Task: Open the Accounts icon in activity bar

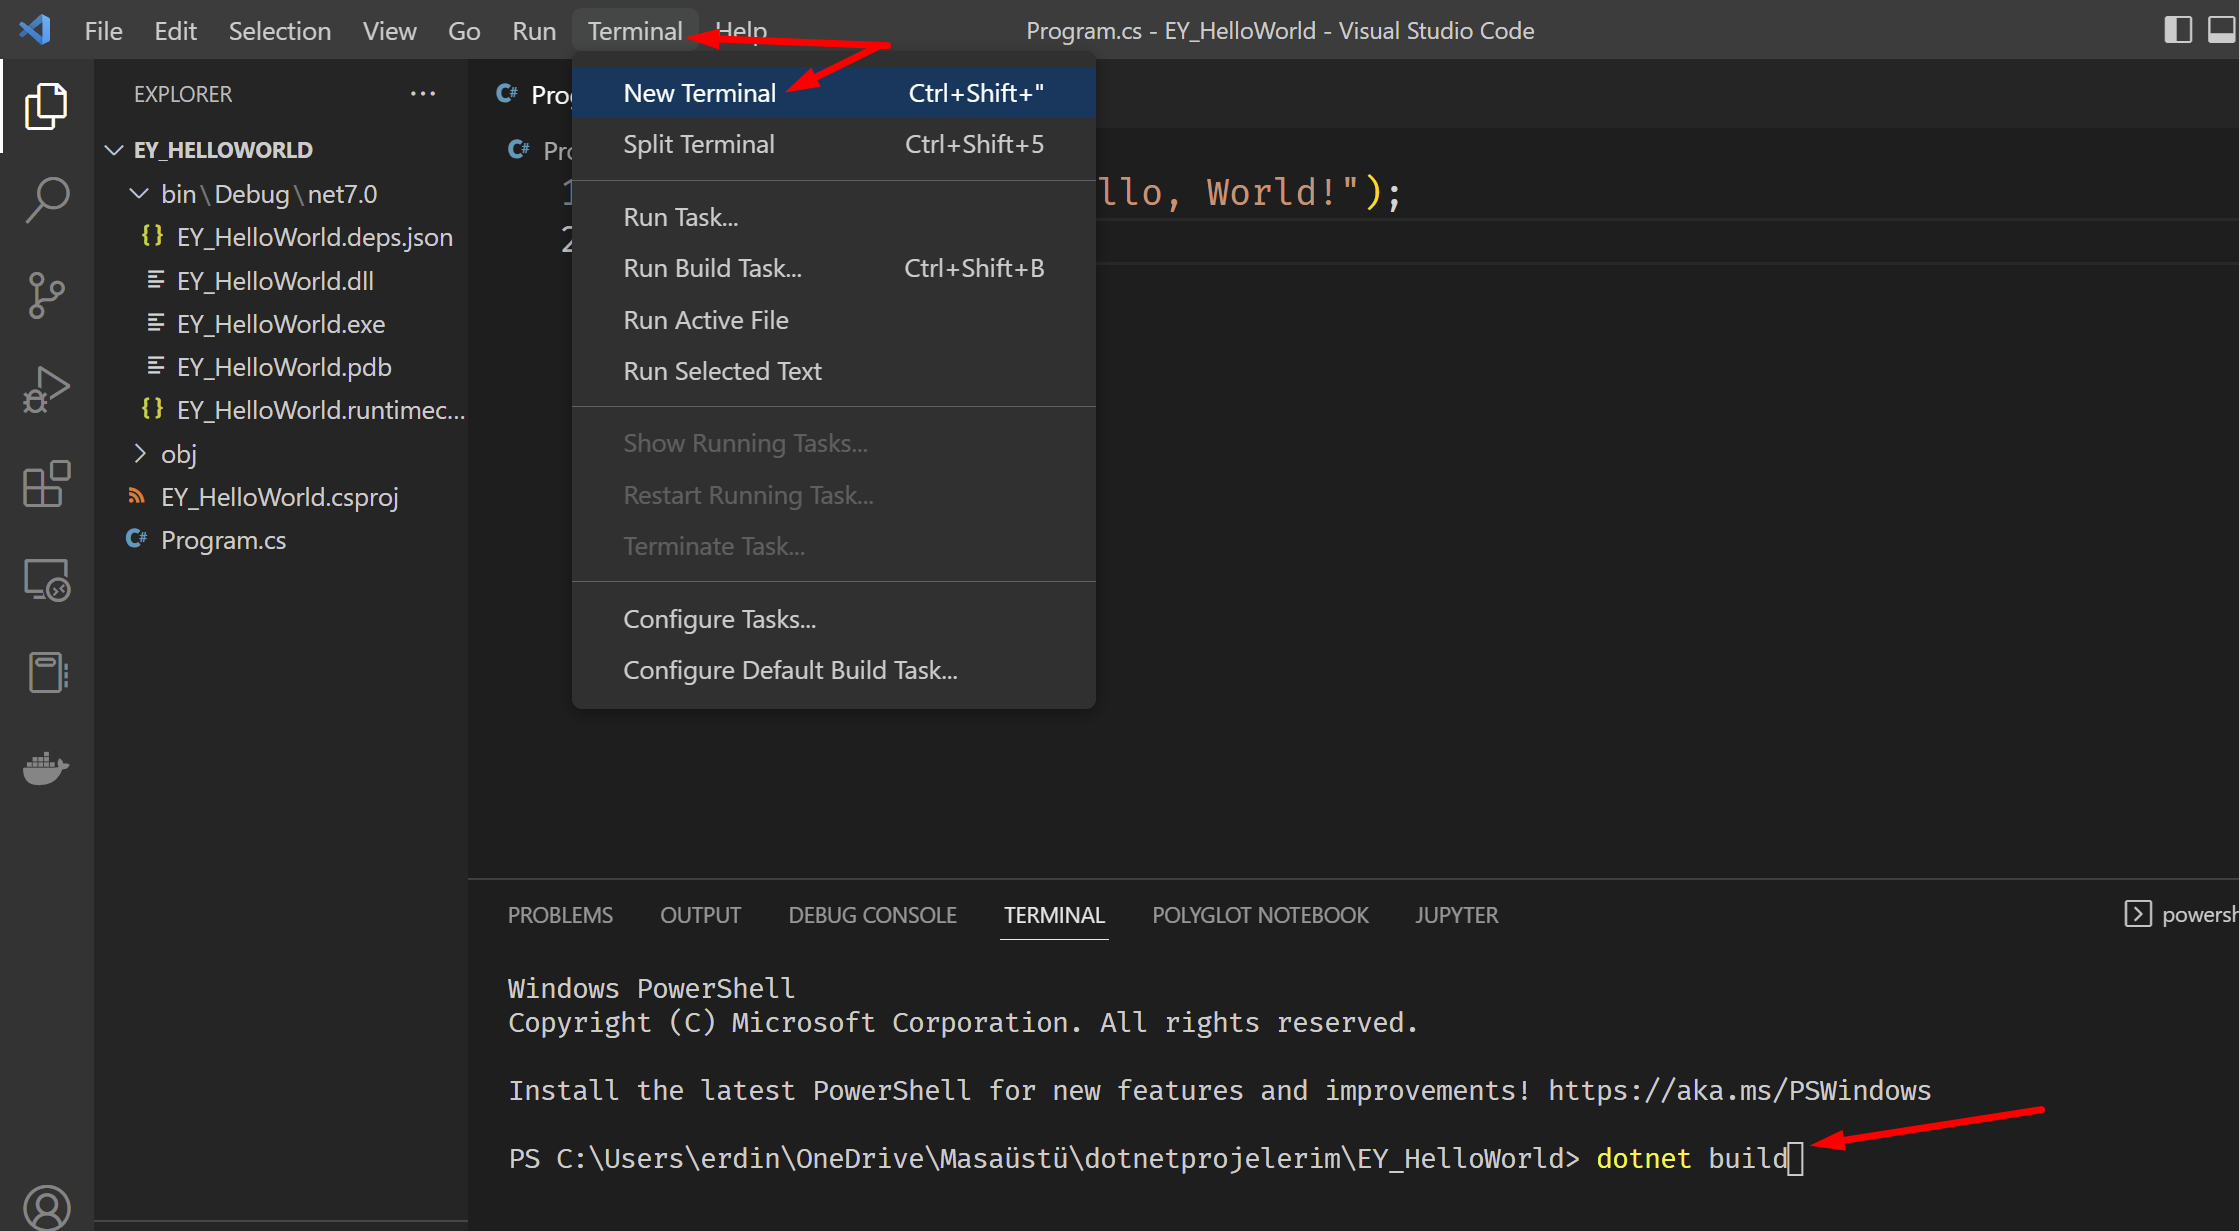Action: point(46,1208)
